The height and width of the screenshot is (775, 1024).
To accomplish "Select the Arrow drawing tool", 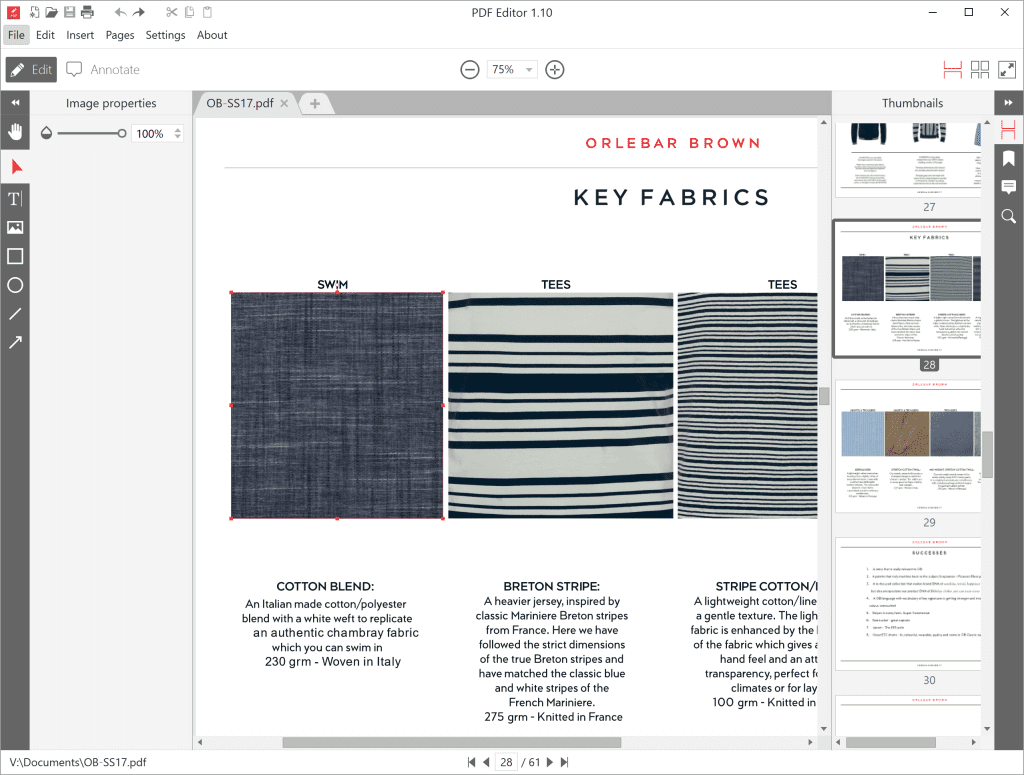I will click(14, 342).
